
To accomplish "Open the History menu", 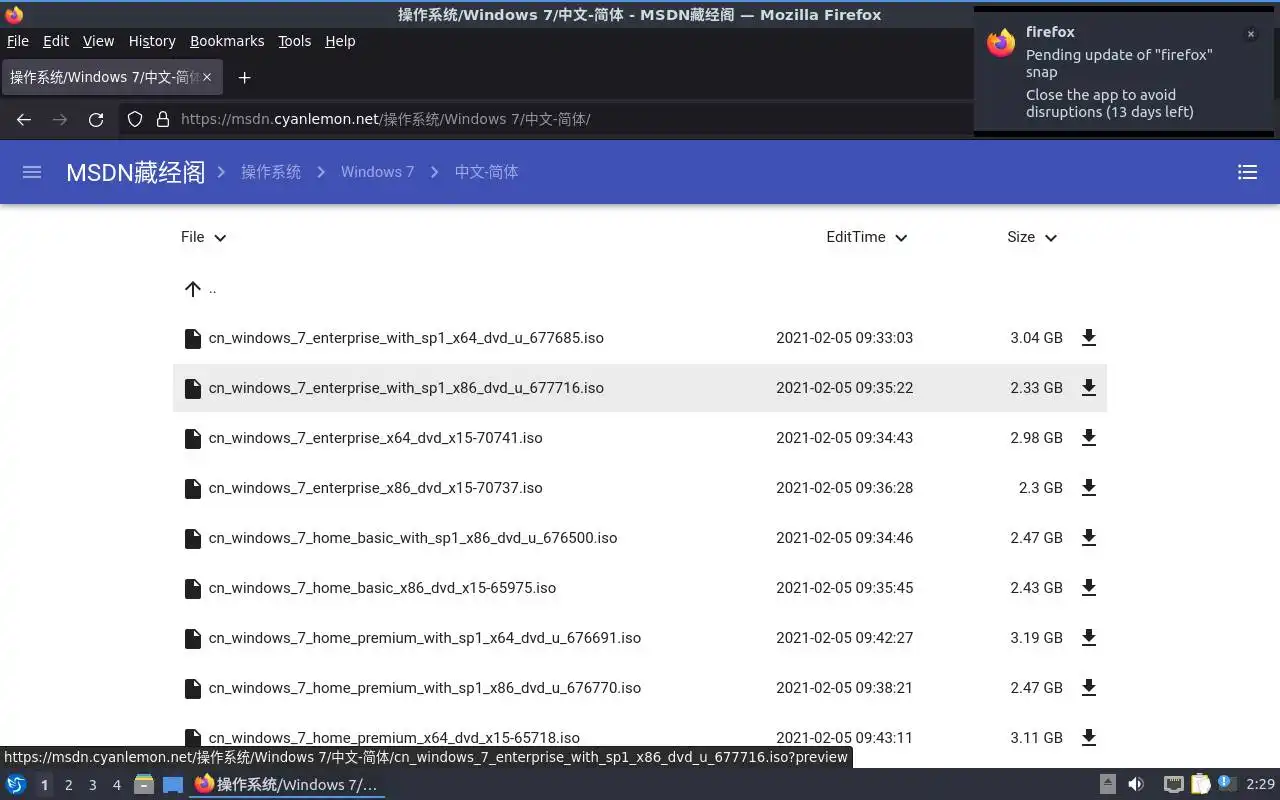I will click(152, 41).
